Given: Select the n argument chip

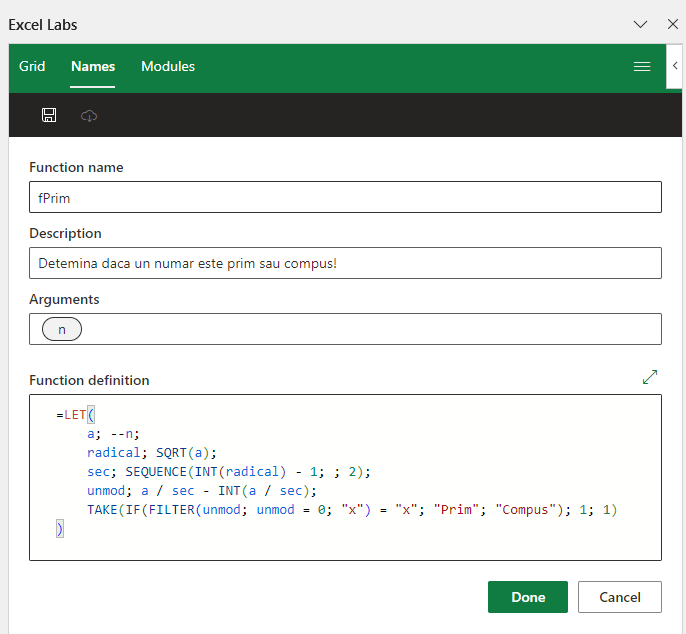Looking at the screenshot, I should 62,329.
